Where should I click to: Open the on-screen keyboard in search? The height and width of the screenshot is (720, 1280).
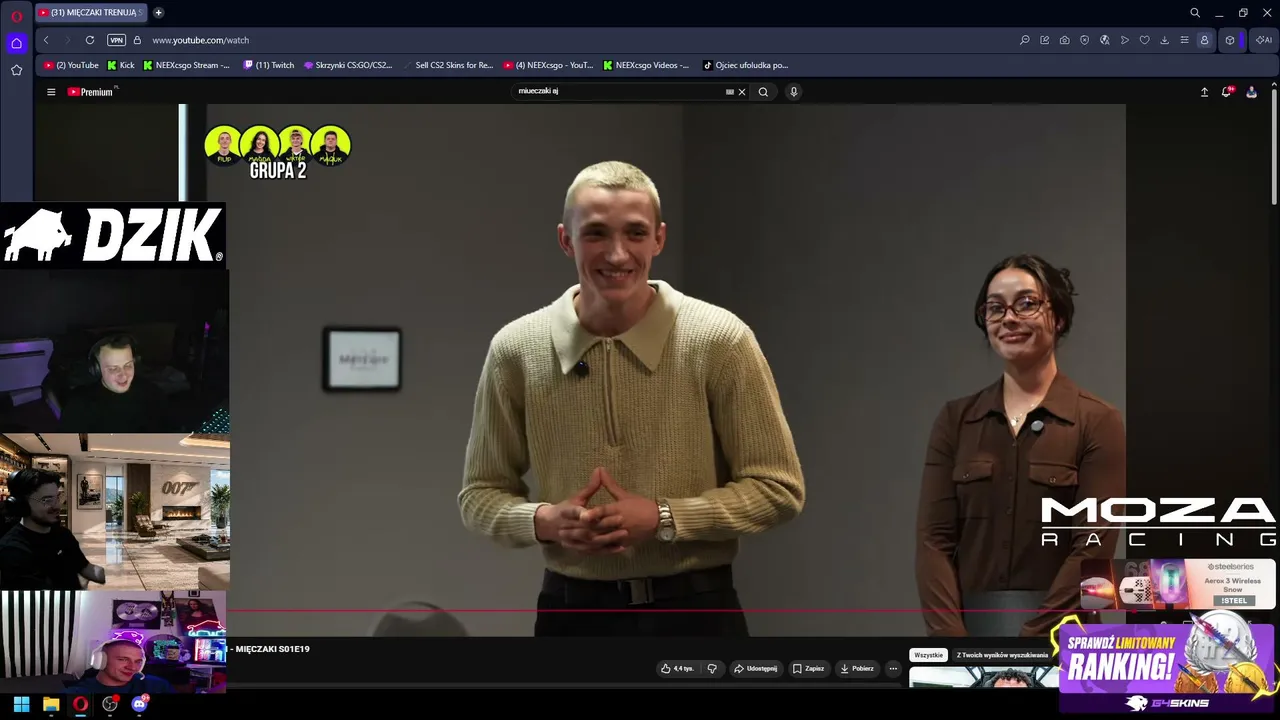[x=730, y=92]
